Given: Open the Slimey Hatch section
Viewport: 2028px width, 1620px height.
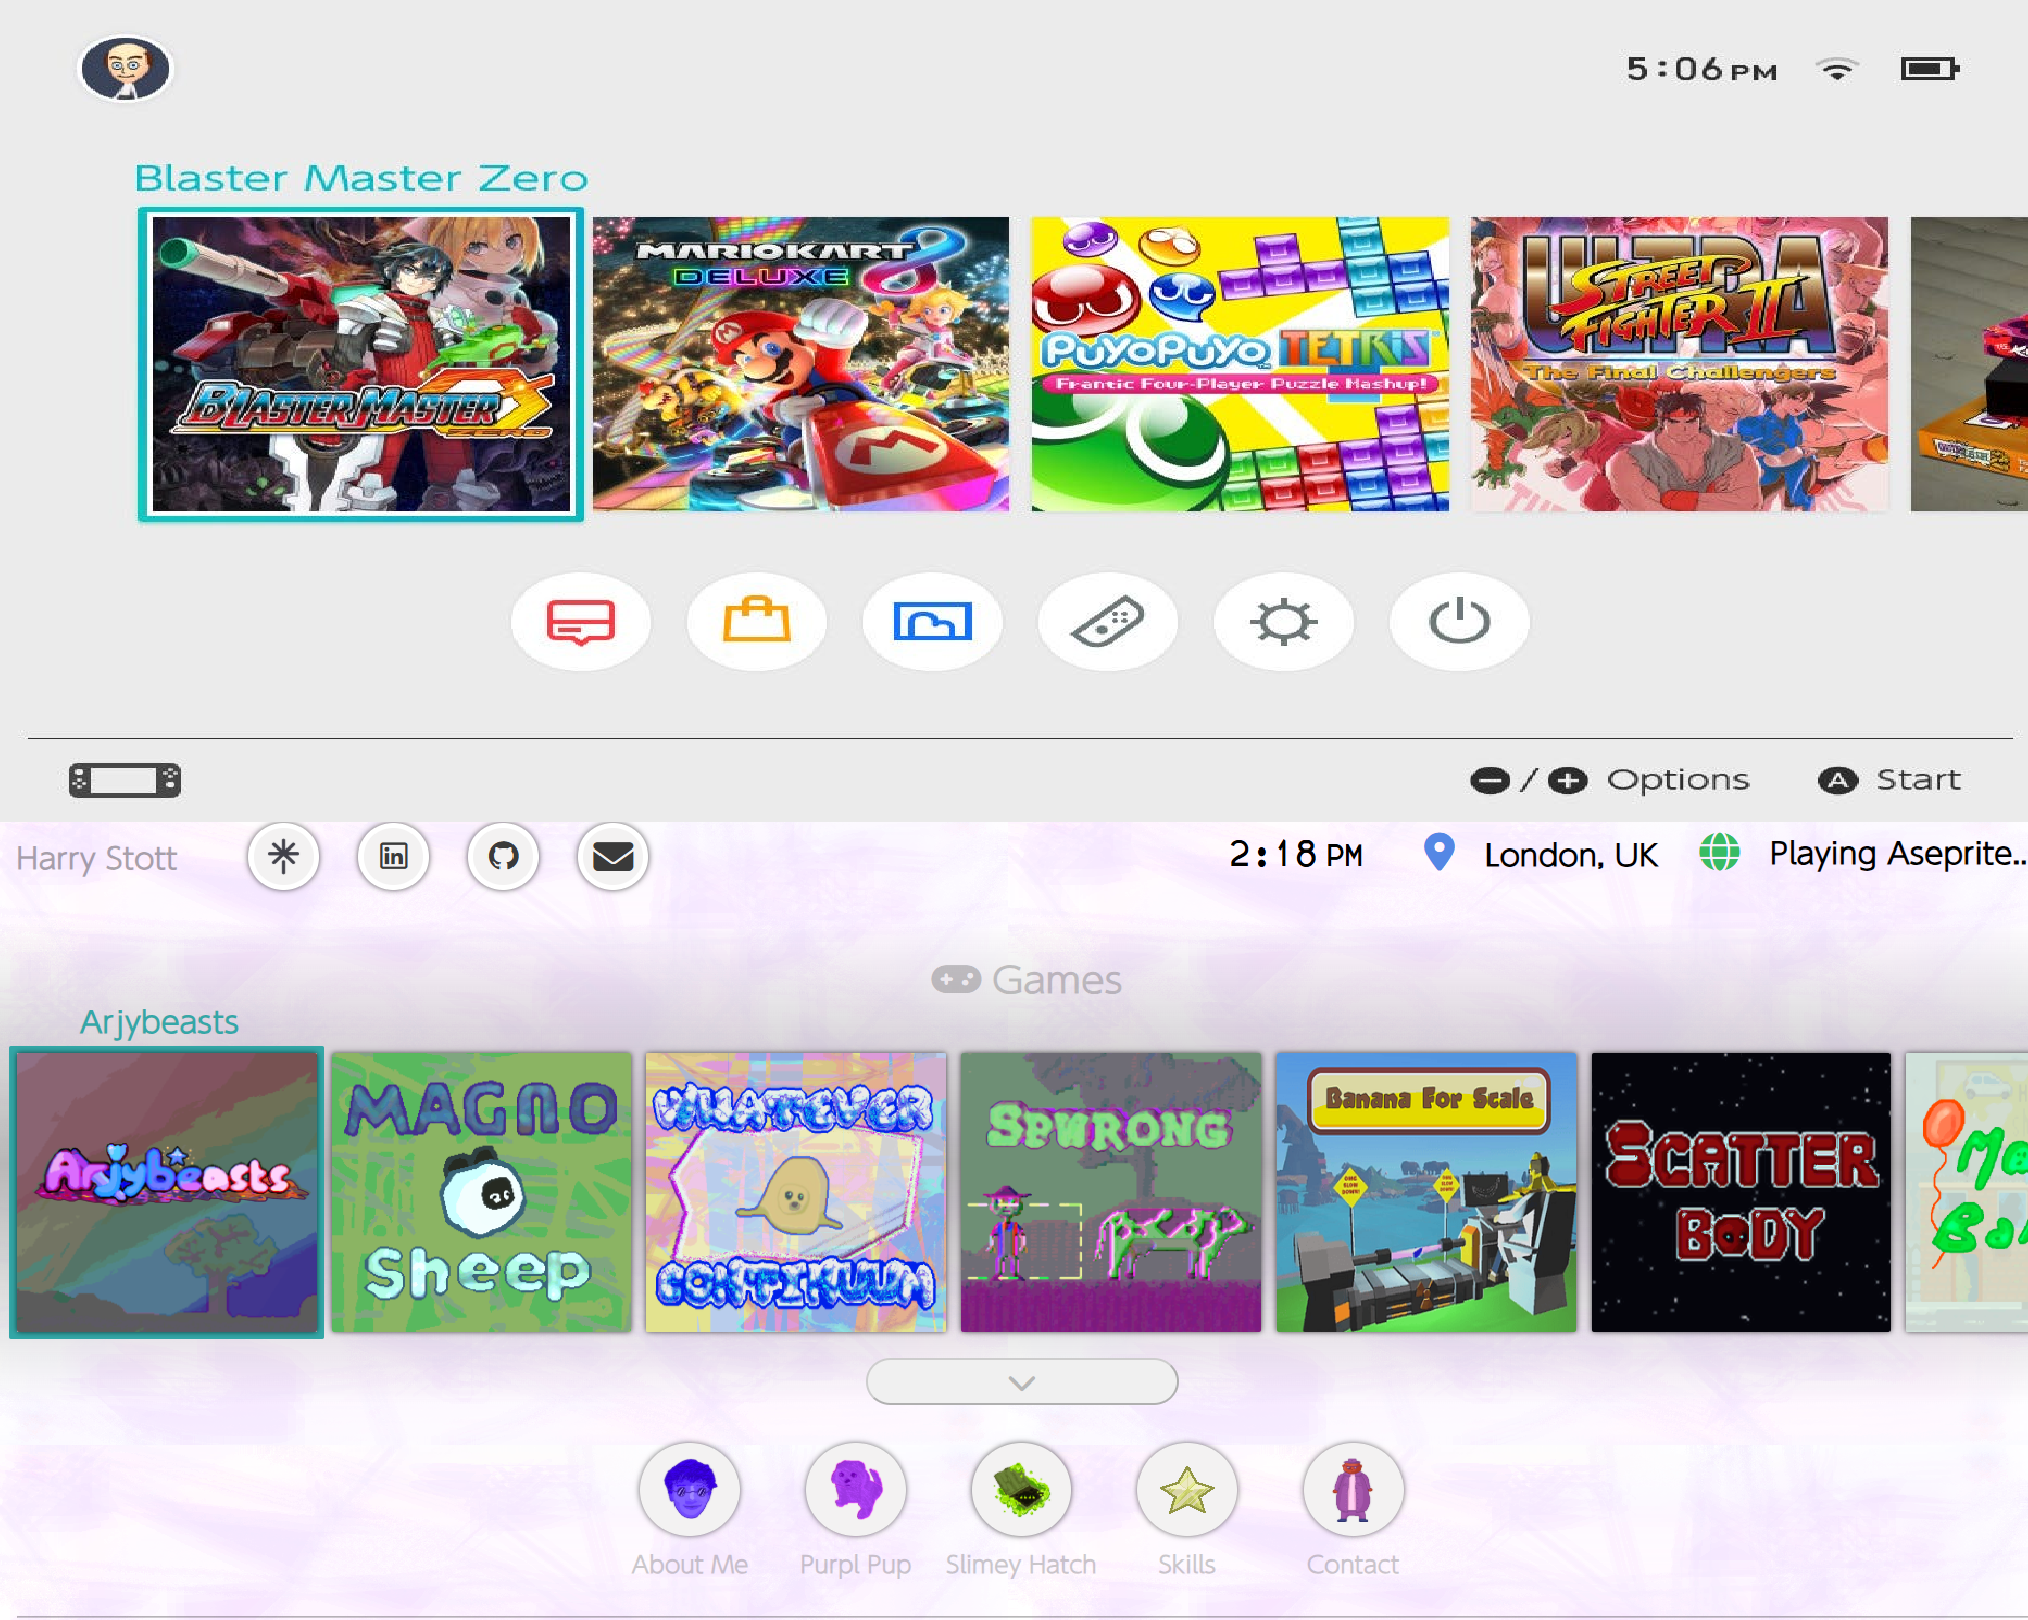Looking at the screenshot, I should (1021, 1490).
